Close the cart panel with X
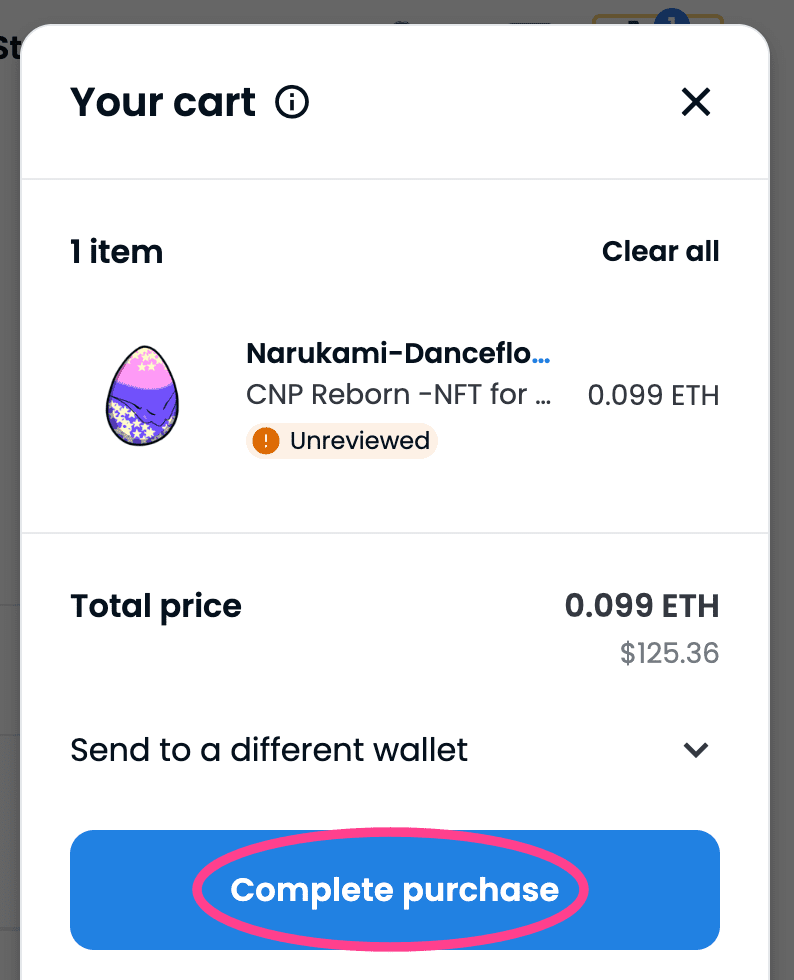 click(x=695, y=101)
